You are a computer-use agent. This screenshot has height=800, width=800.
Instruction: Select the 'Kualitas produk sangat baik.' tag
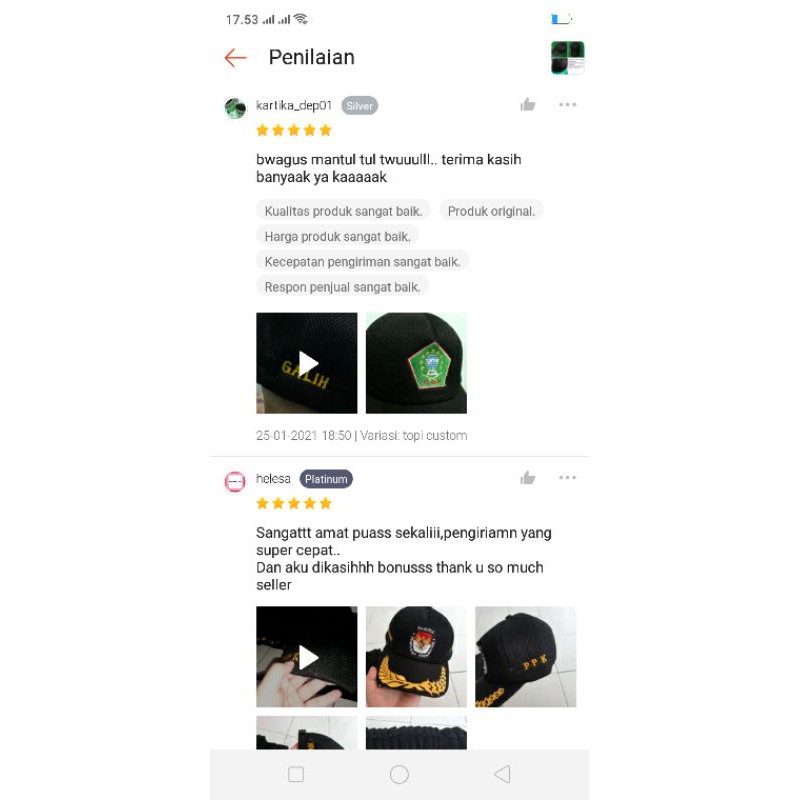343,211
